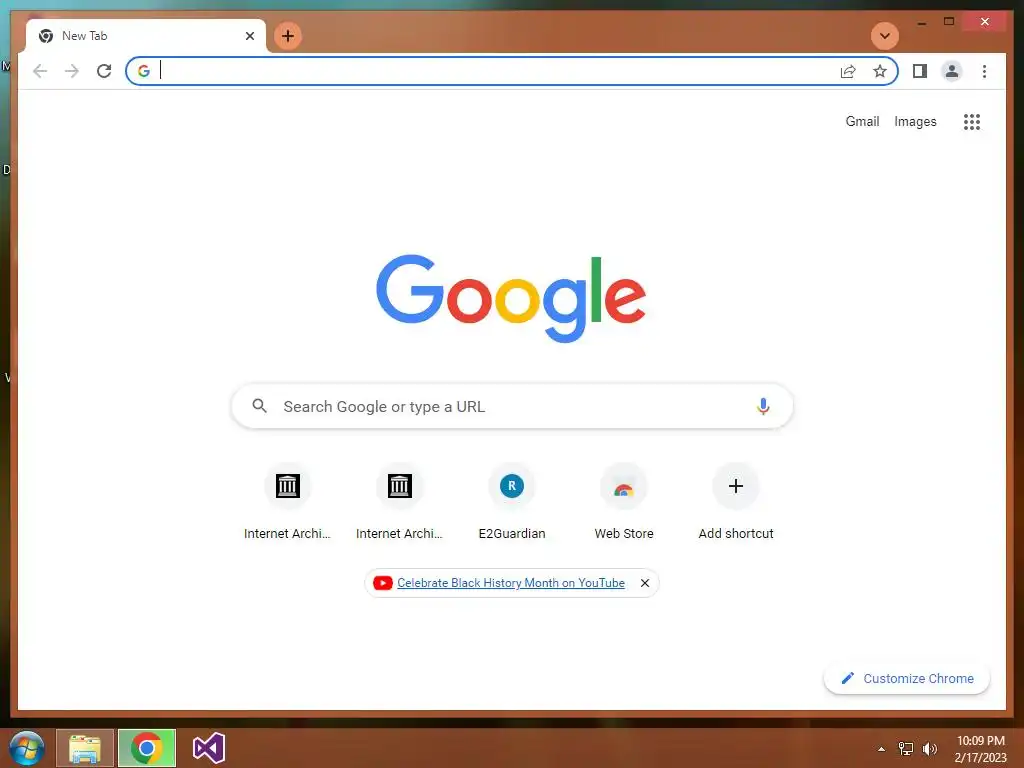Click the Google logo
The width and height of the screenshot is (1024, 768).
pyautogui.click(x=511, y=298)
